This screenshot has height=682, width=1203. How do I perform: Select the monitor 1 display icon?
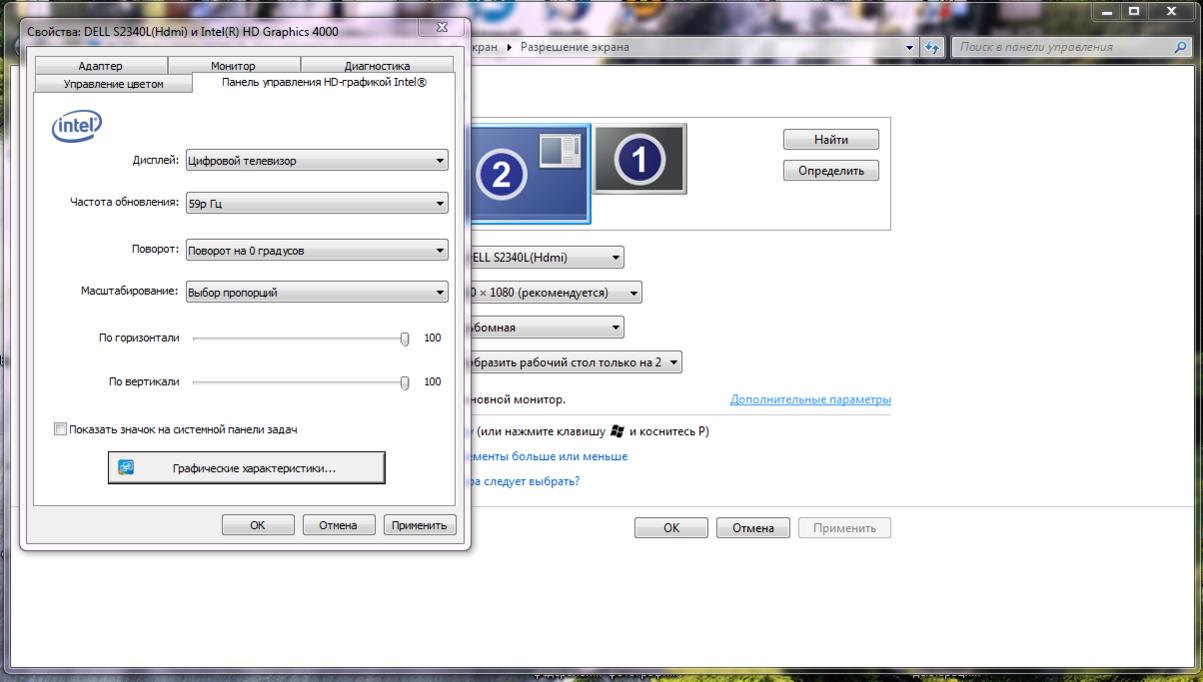(640, 158)
